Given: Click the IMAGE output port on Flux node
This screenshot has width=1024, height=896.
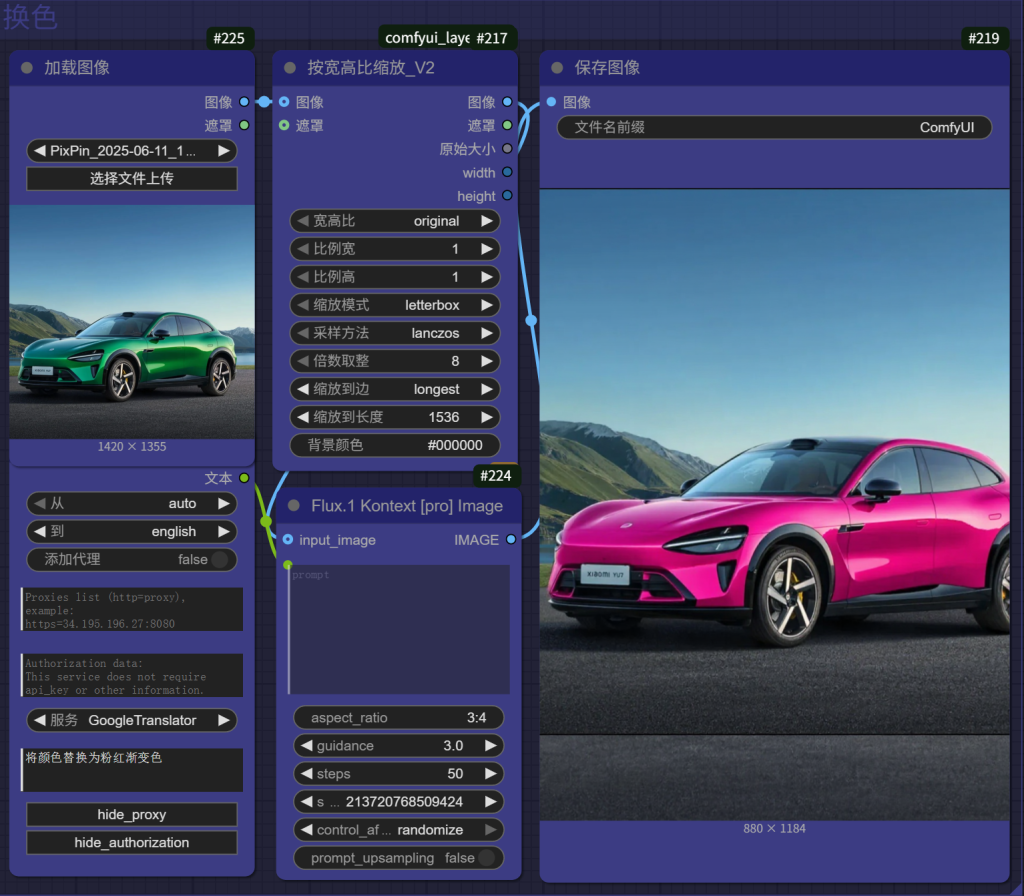Looking at the screenshot, I should [x=511, y=540].
